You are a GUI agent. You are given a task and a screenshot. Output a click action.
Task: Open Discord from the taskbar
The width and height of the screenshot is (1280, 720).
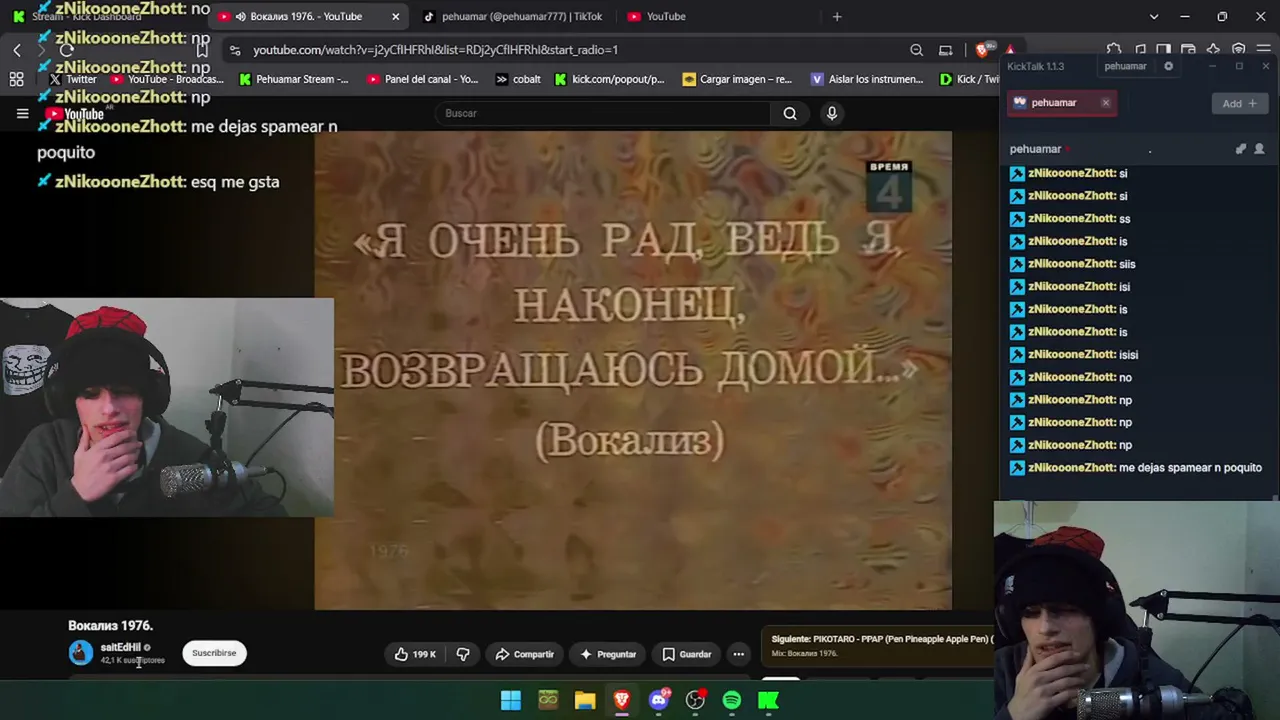[x=658, y=700]
